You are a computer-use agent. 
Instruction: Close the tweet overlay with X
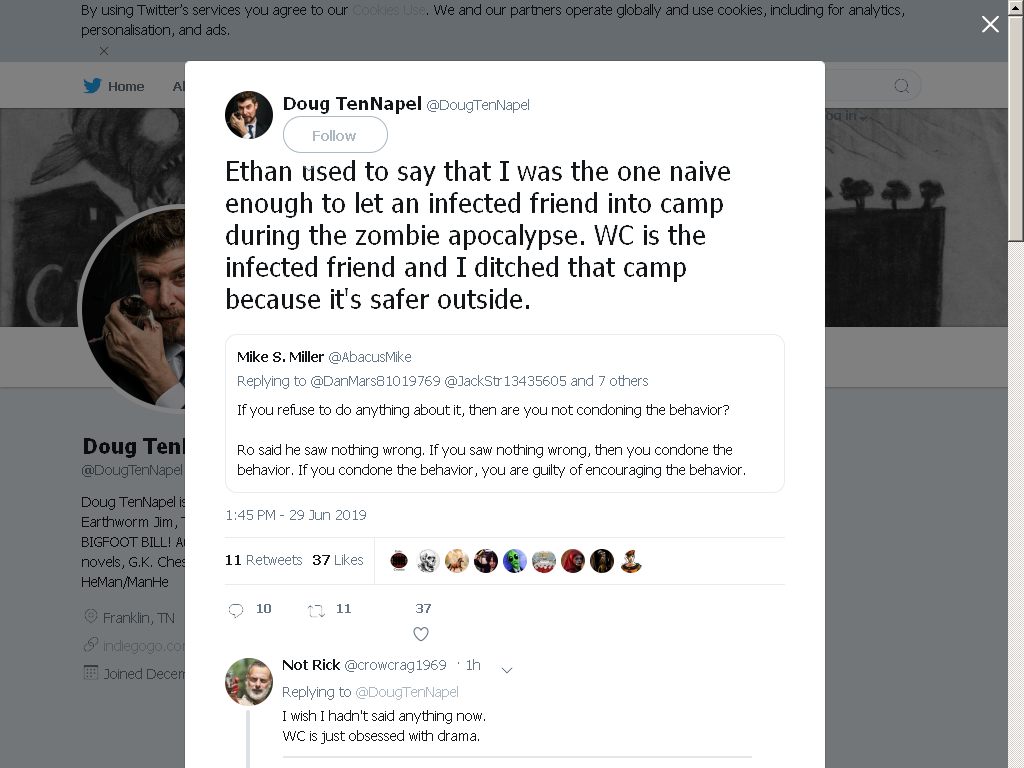pos(990,24)
